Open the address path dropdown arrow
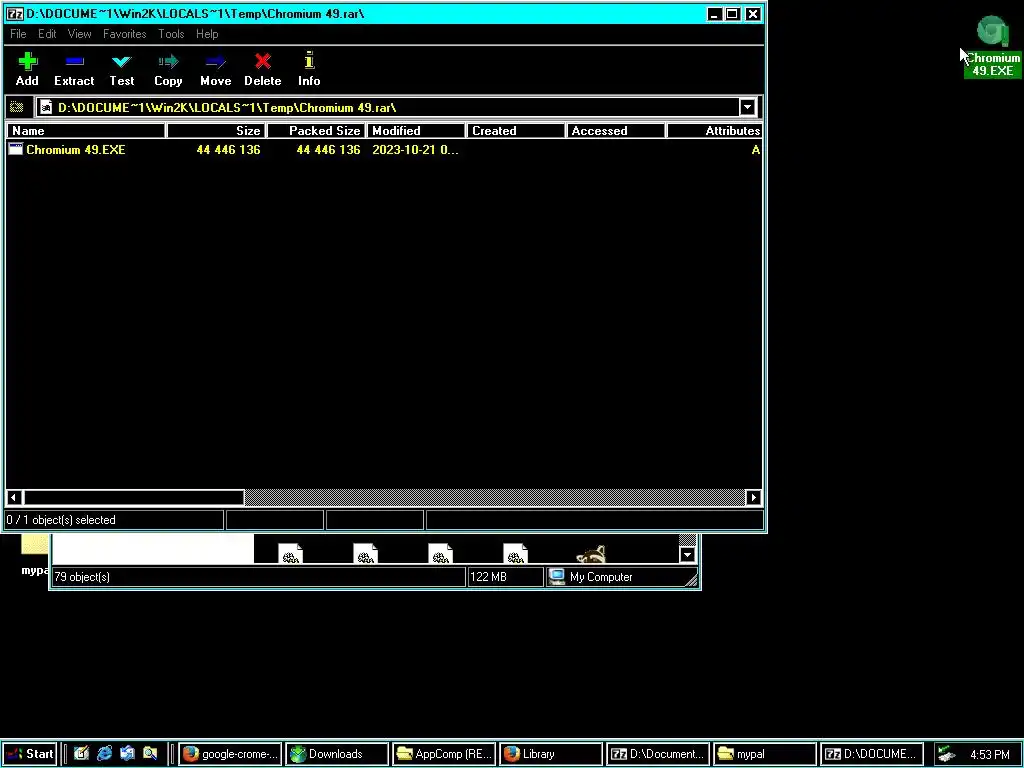The image size is (1024, 768). pos(748,107)
